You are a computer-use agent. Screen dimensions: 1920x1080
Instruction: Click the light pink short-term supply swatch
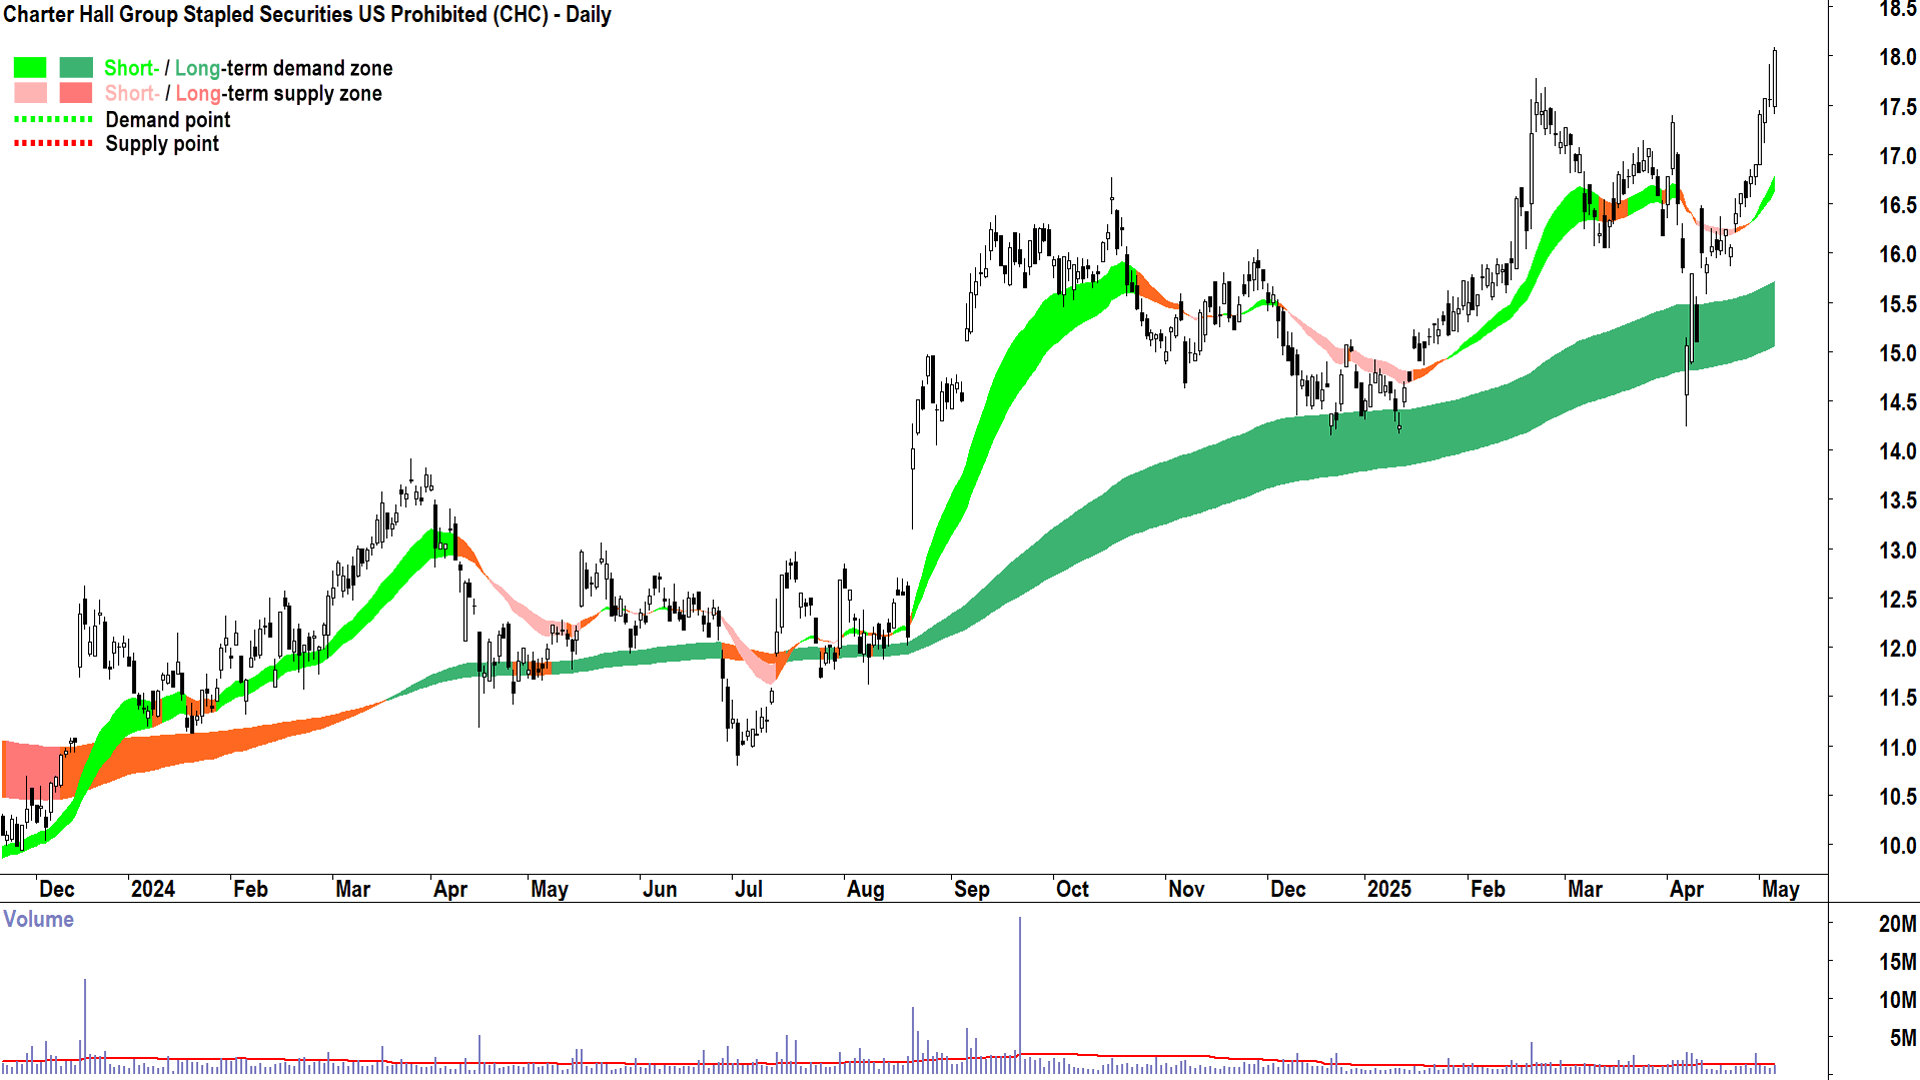coord(30,93)
